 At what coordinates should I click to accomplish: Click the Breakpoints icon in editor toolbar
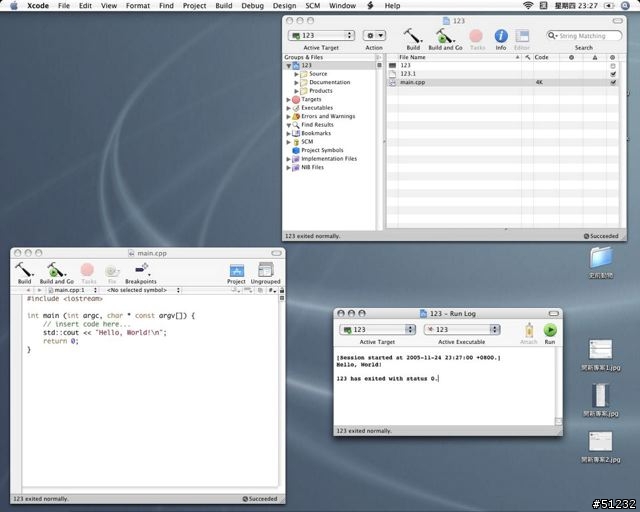pos(141,270)
